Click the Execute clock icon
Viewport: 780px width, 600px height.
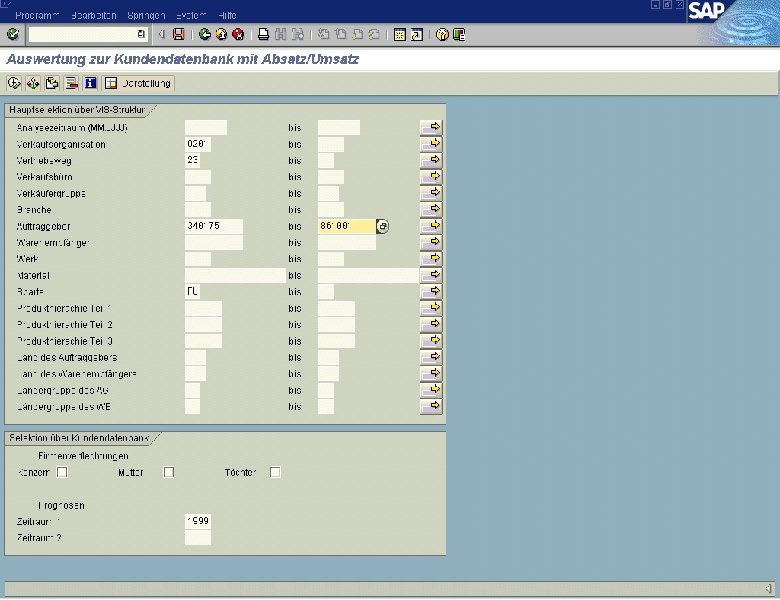[14, 83]
